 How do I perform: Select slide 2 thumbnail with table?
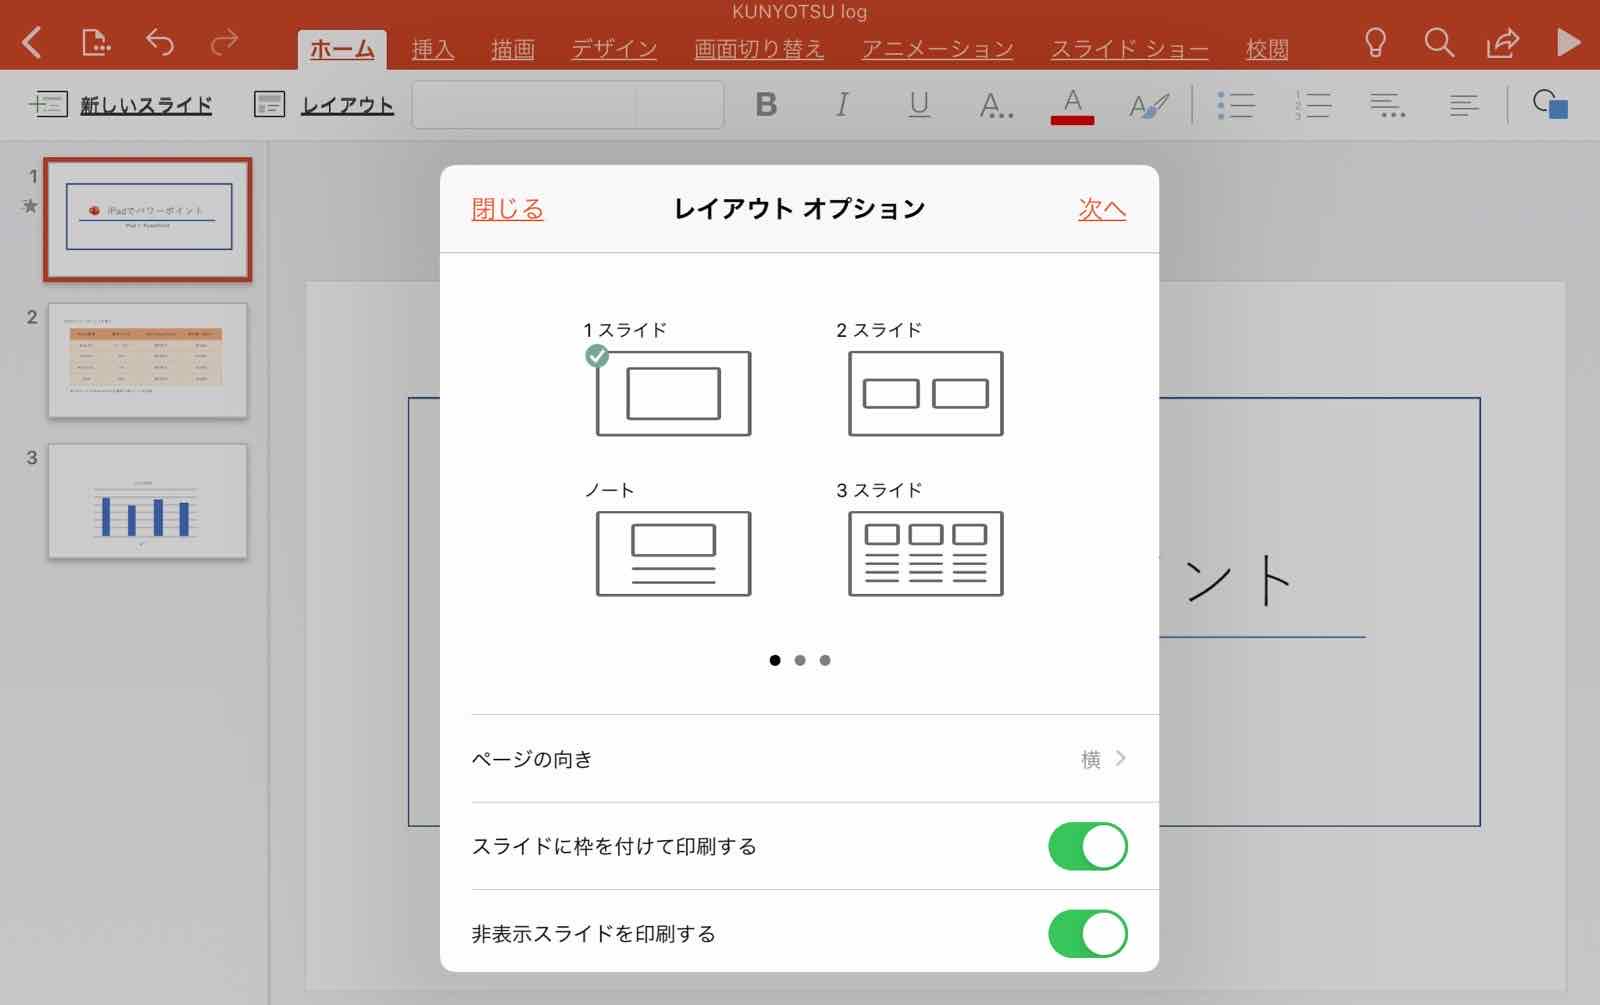[148, 361]
